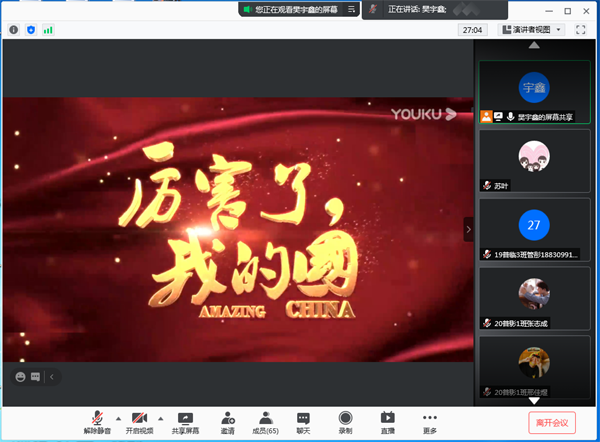
Task: Click the meeting info icon
Action: pos(14,30)
